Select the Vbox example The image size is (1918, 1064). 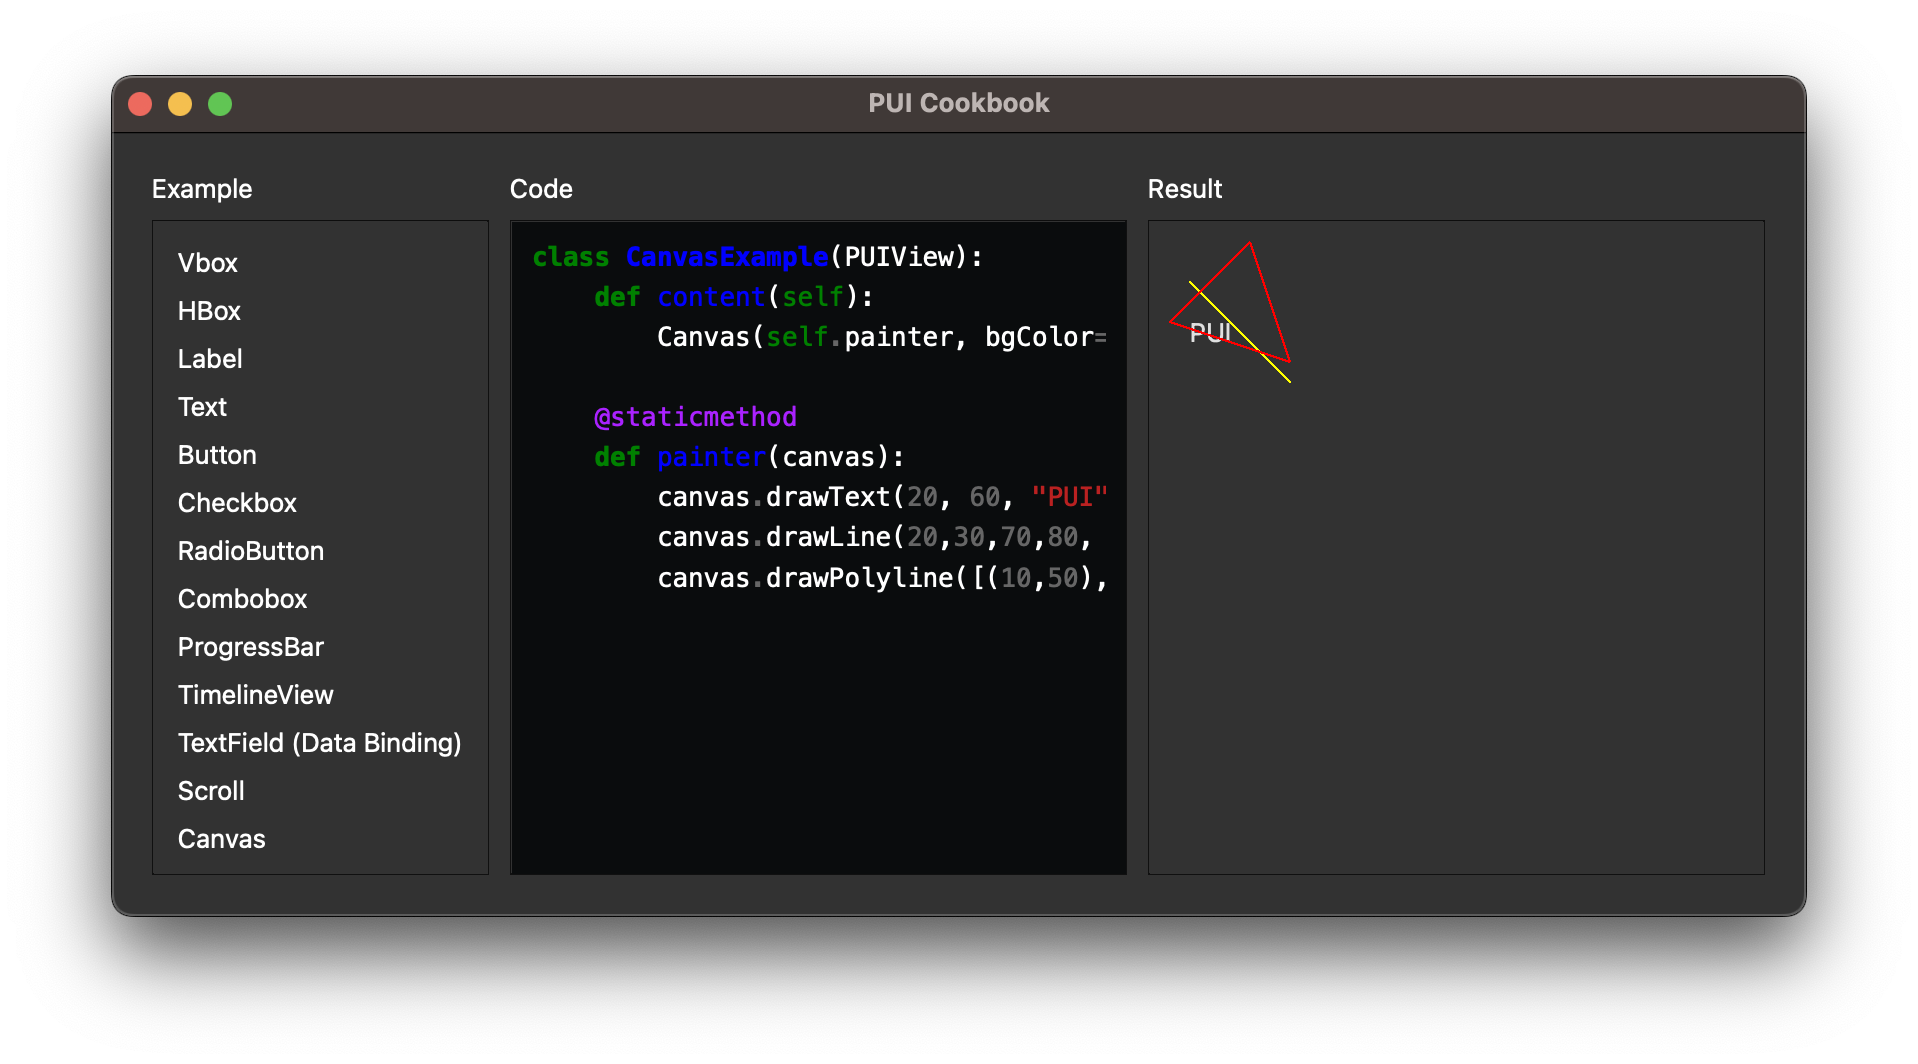coord(208,263)
